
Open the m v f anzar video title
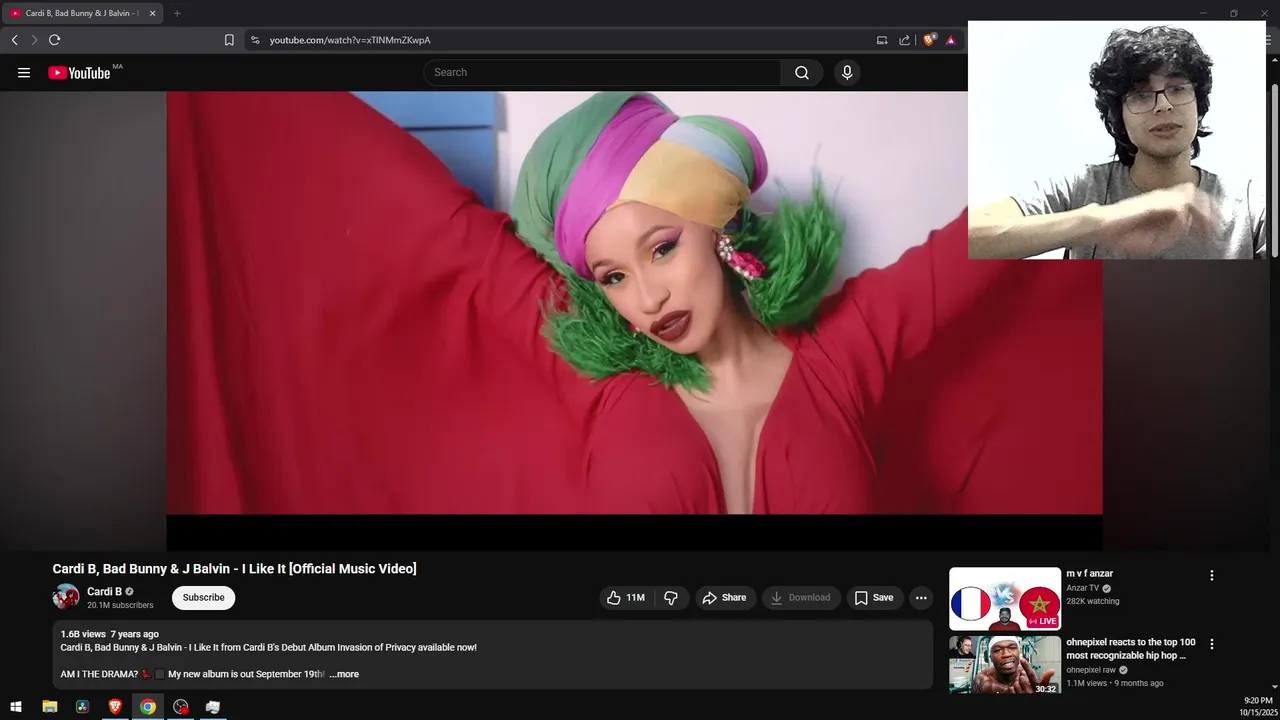pyautogui.click(x=1089, y=574)
